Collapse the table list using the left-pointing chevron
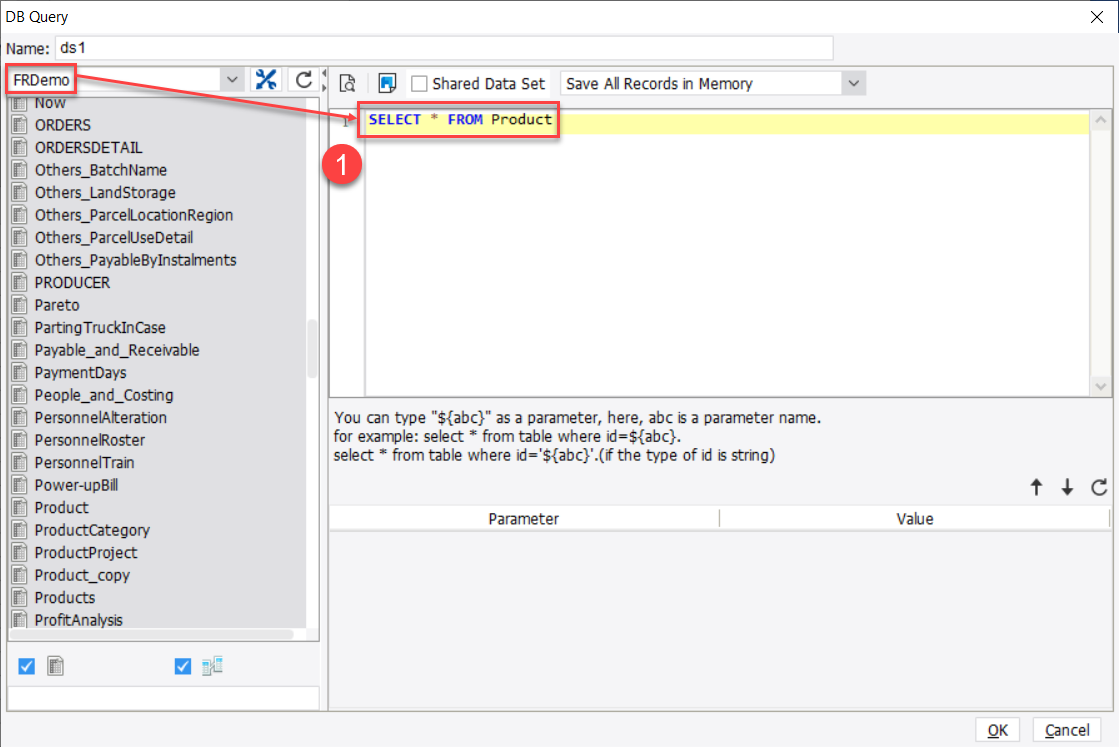Screen dimensions: 1119x747 [x=322, y=74]
